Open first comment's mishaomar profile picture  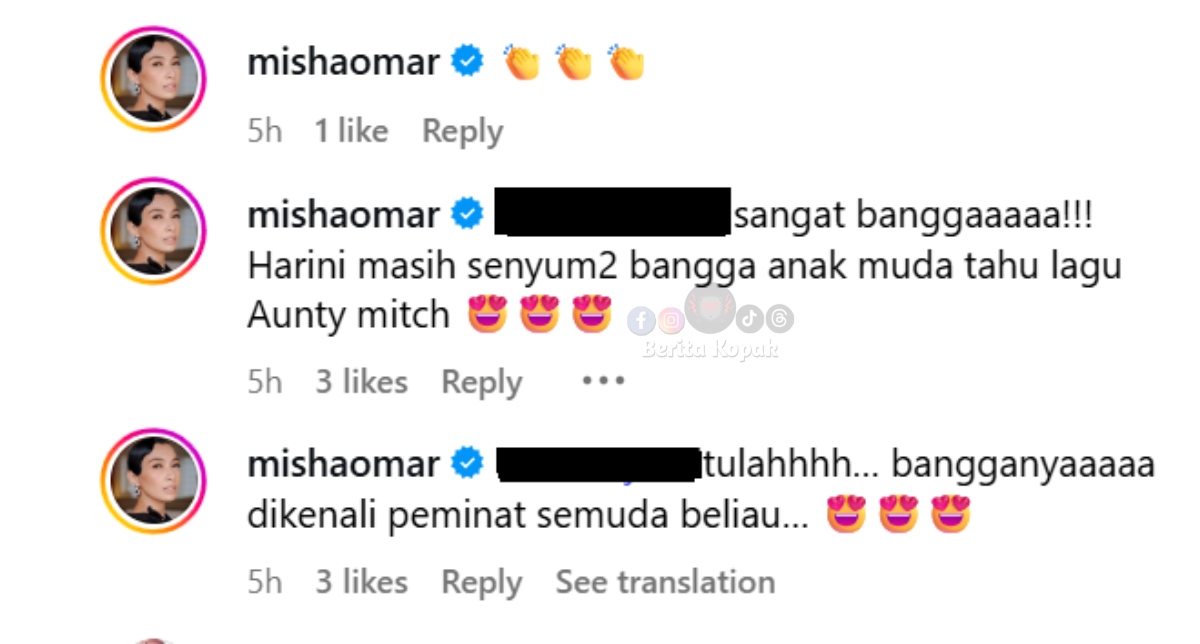tap(153, 79)
